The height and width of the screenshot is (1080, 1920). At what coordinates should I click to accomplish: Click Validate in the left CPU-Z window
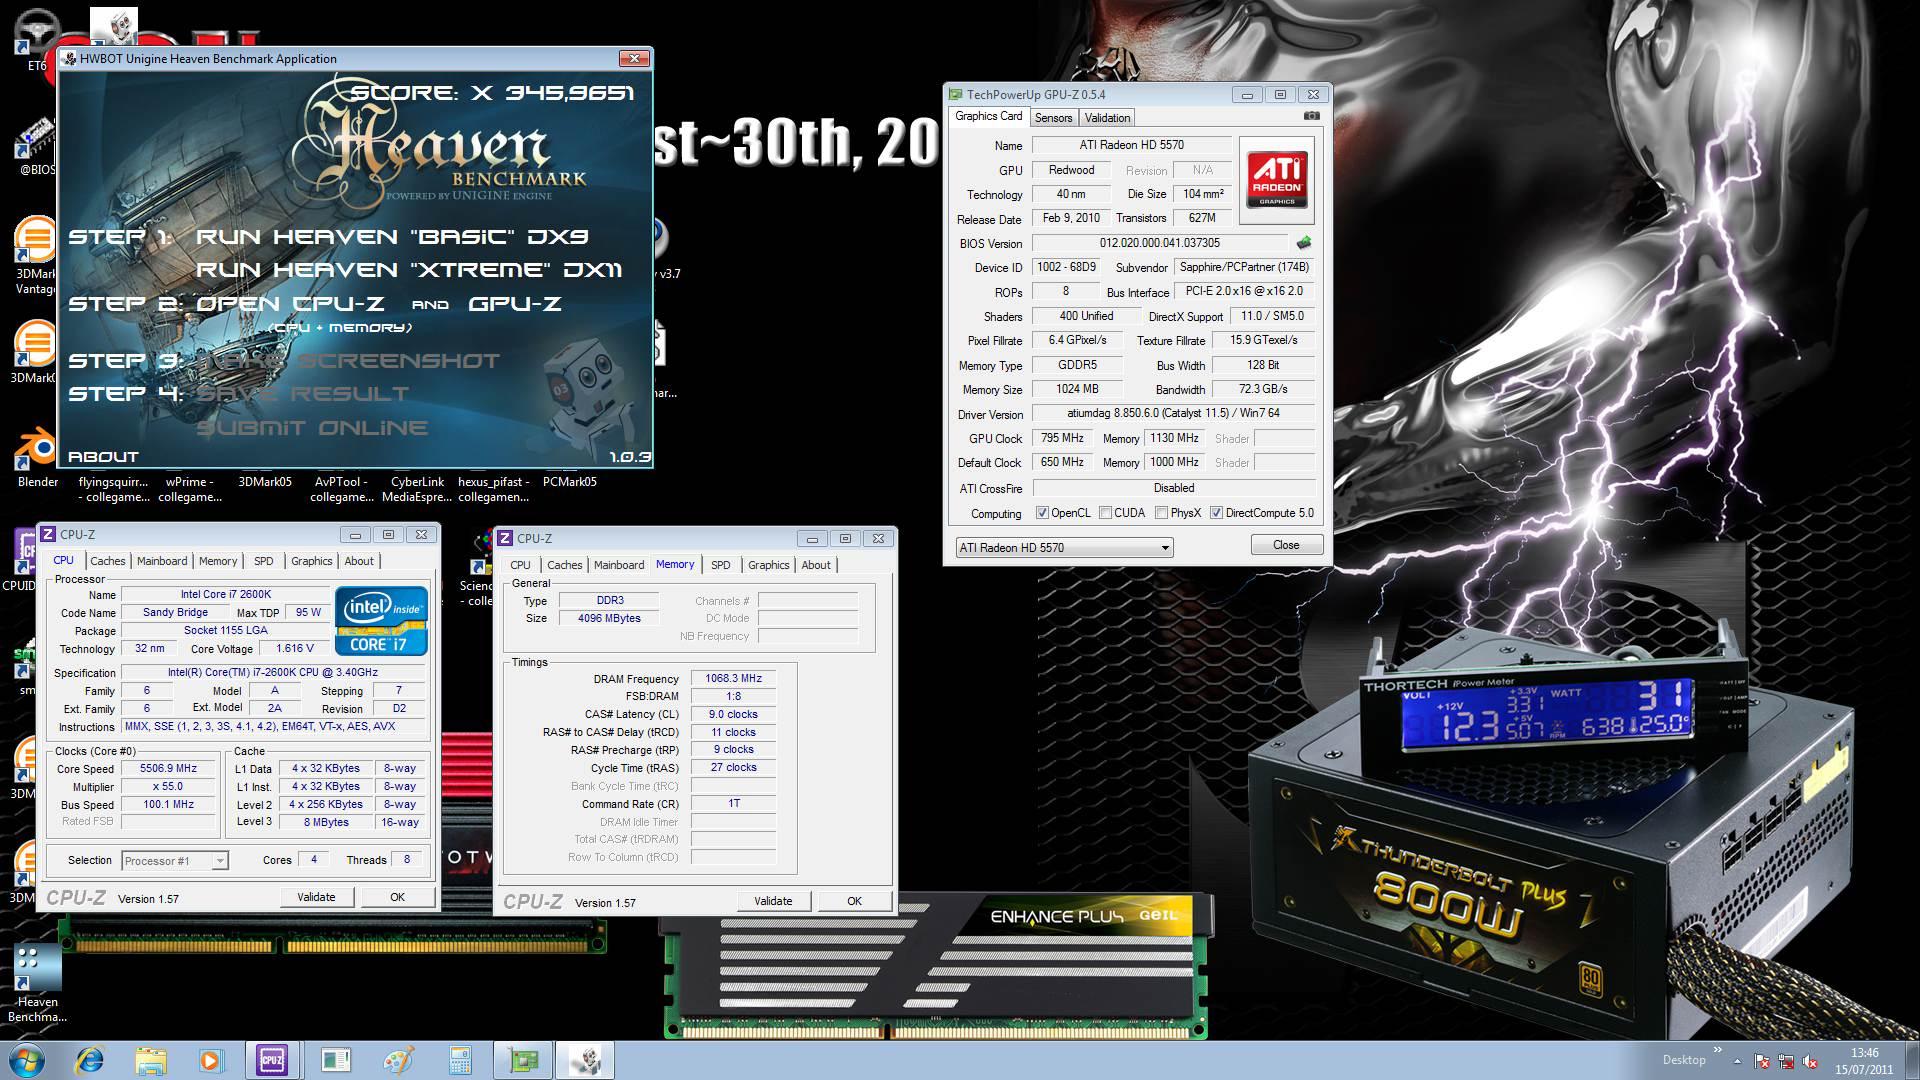(316, 897)
